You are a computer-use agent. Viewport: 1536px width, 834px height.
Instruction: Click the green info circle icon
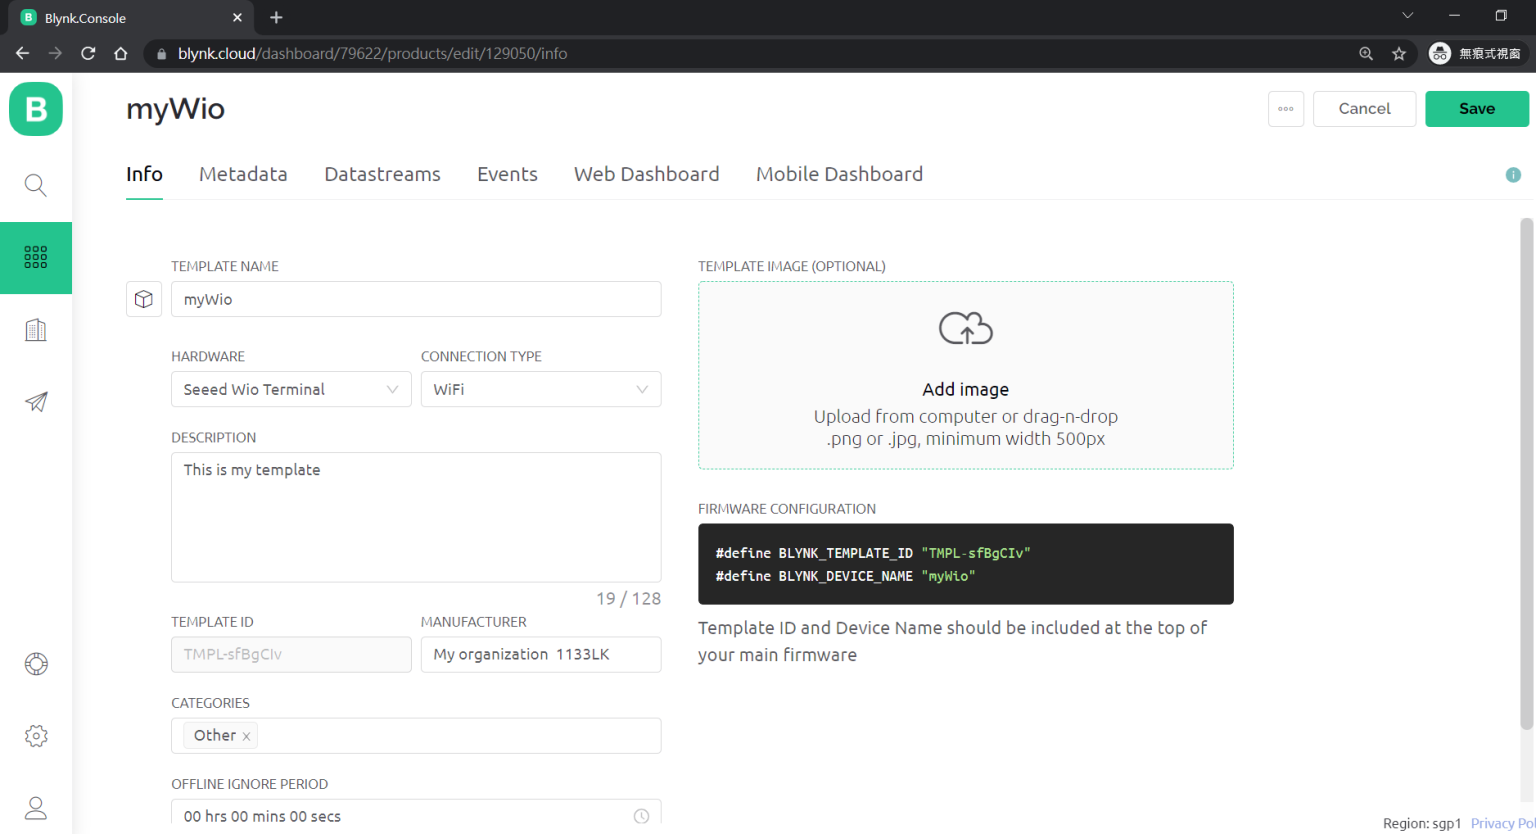[x=1513, y=175]
